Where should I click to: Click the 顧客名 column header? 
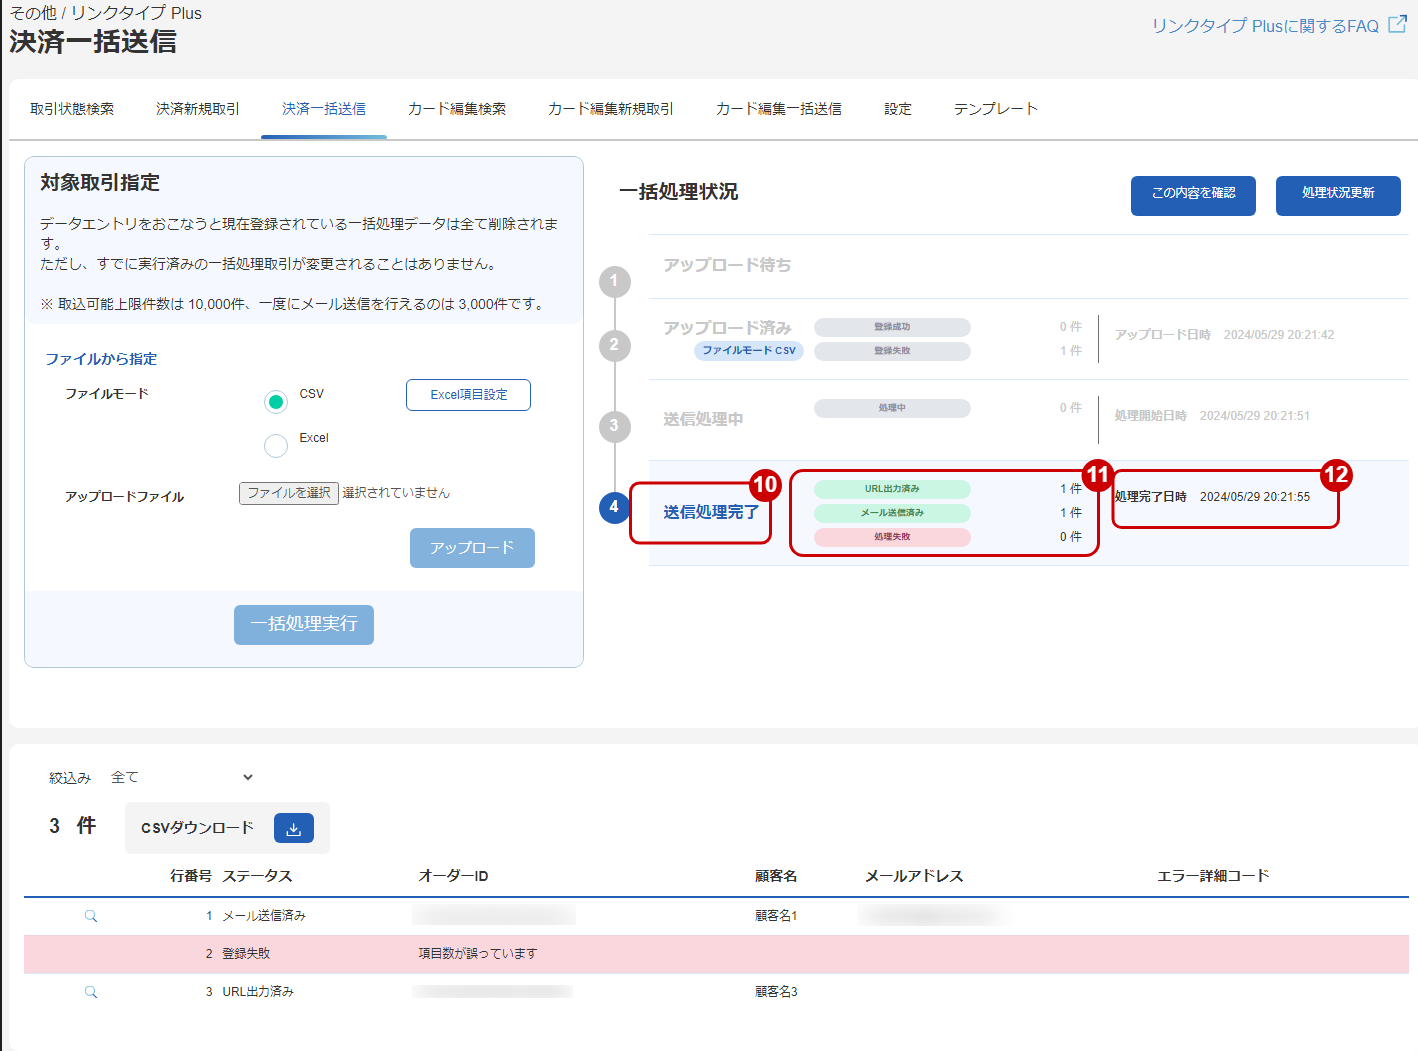(776, 876)
